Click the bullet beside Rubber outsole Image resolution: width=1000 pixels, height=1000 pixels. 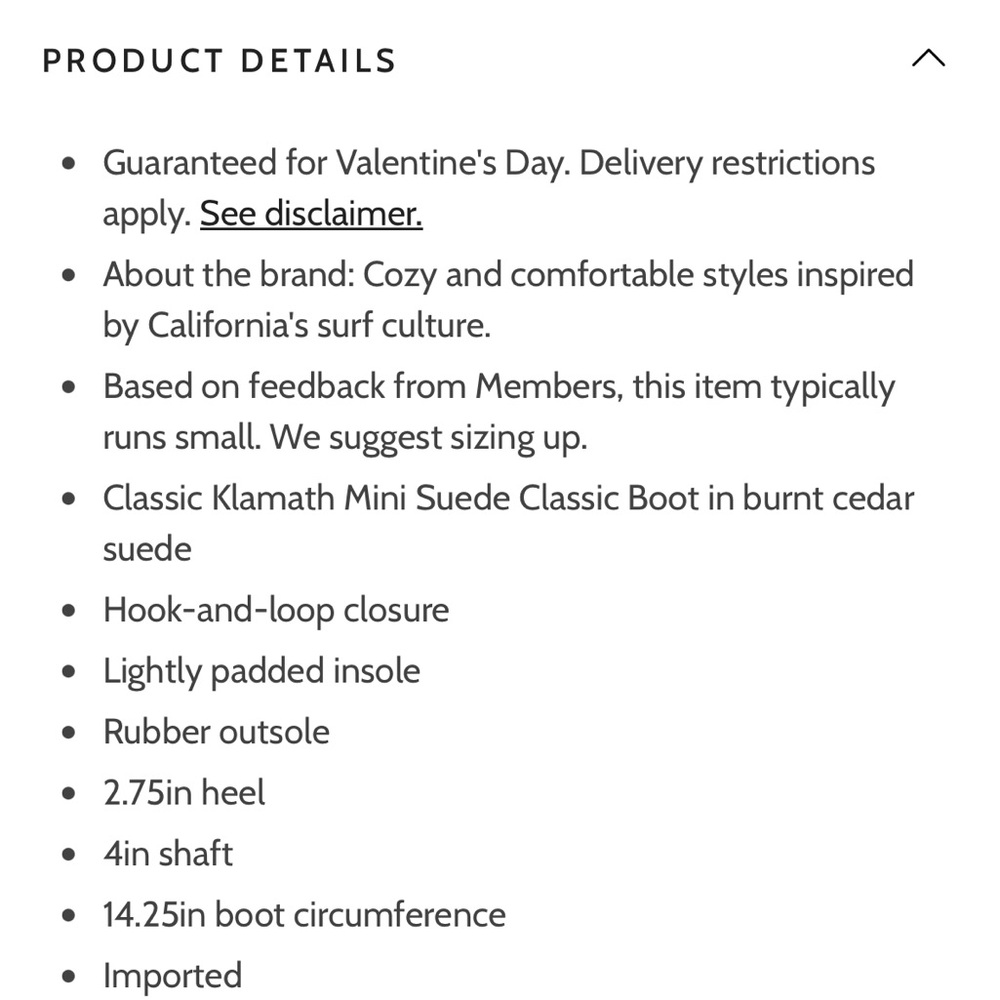point(69,733)
